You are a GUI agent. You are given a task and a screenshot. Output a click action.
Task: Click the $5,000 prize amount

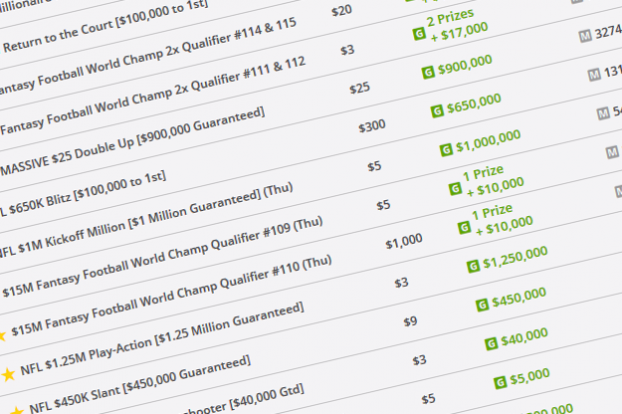pyautogui.click(x=530, y=377)
